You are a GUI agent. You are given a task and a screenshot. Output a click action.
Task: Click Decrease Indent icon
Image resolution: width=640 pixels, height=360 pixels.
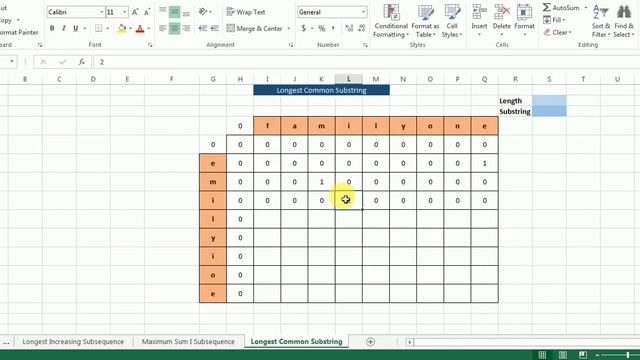(x=202, y=29)
